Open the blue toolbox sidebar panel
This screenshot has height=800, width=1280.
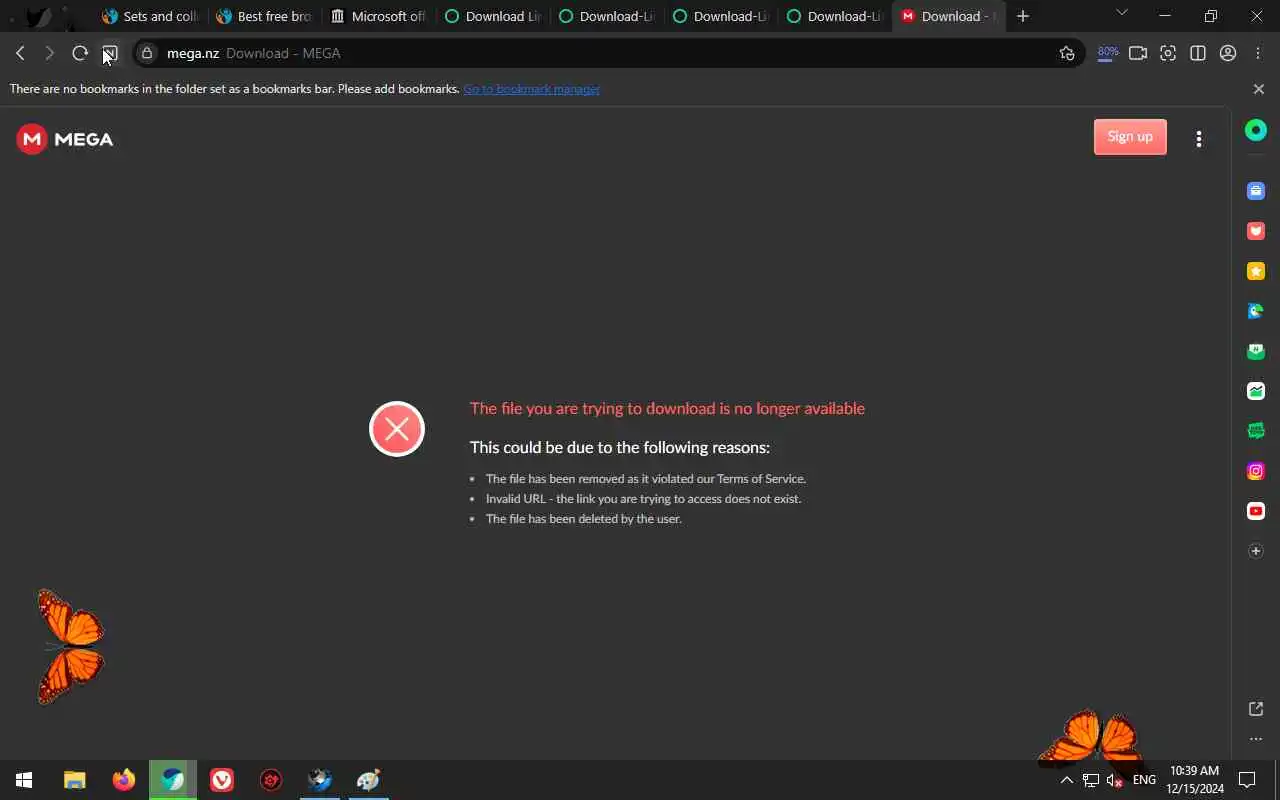[x=1256, y=191]
